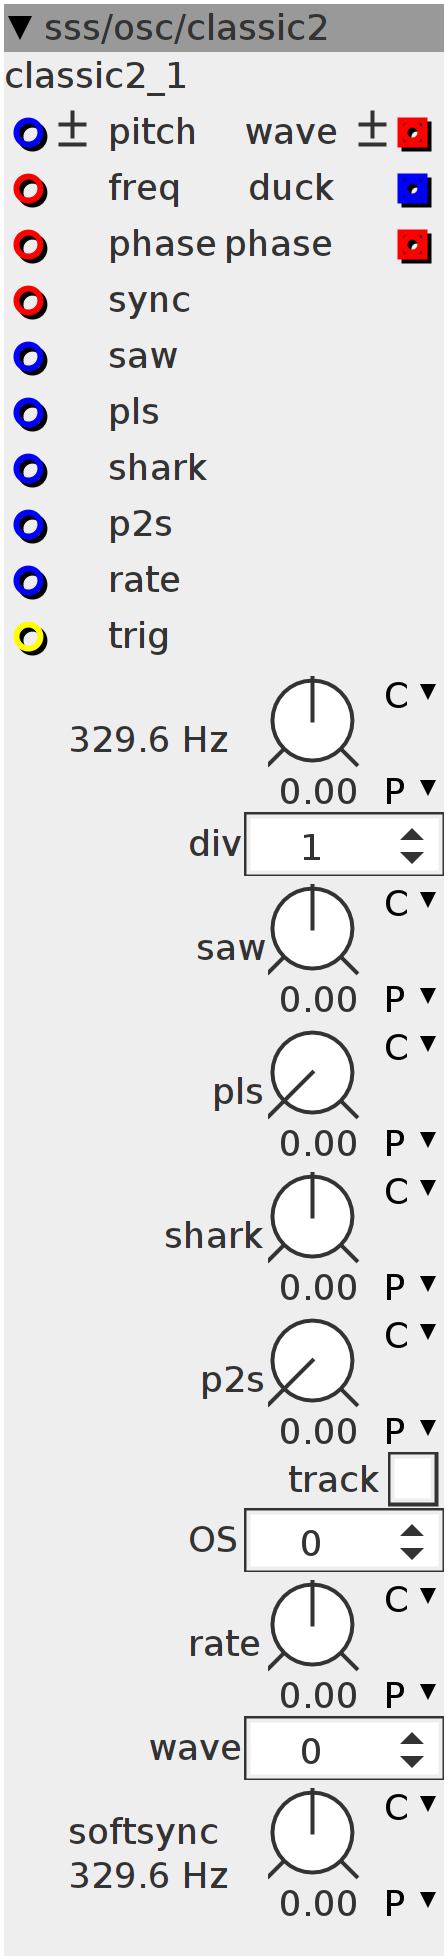
Task: Decrease the OS spinner value
Action: point(412,1553)
